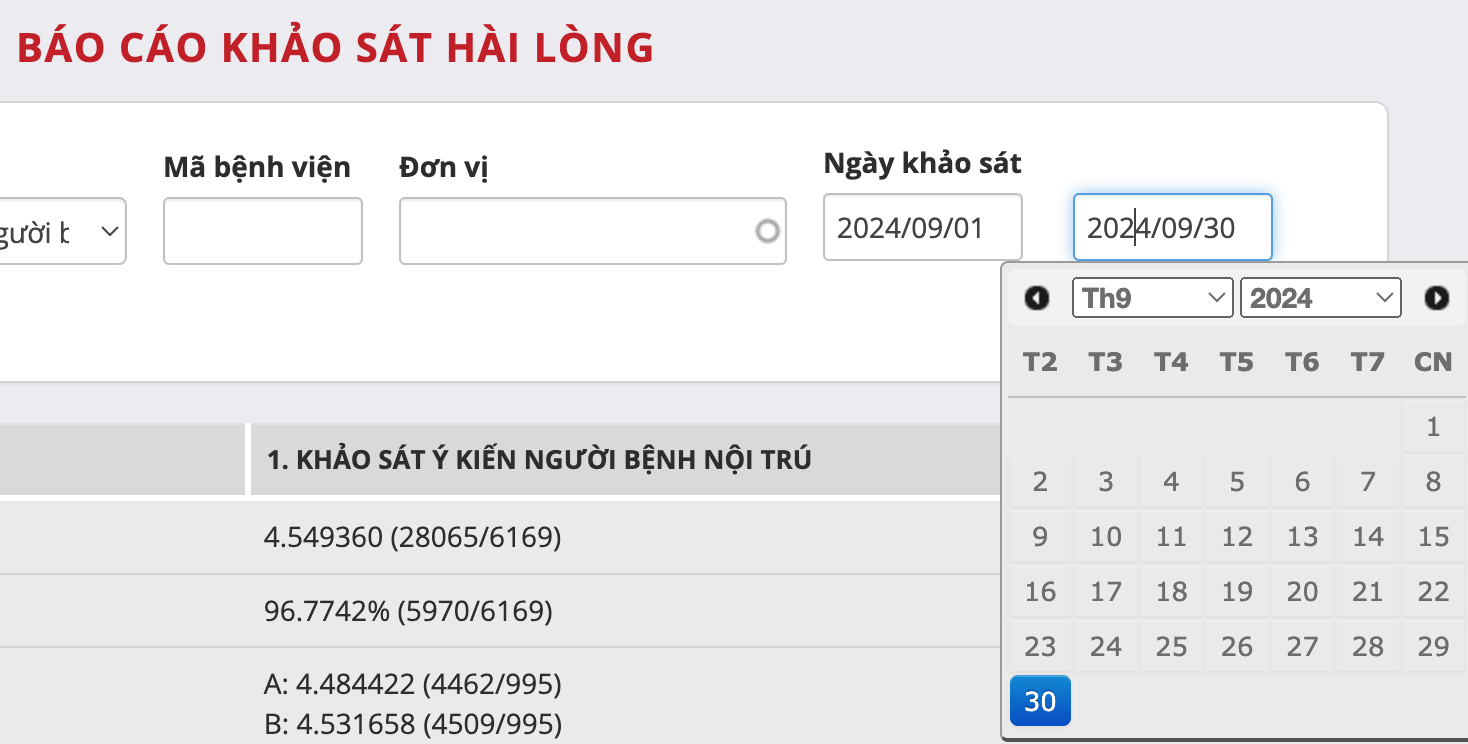1468x744 pixels.
Task: Go to next month in calendar
Action: pyautogui.click(x=1436, y=298)
